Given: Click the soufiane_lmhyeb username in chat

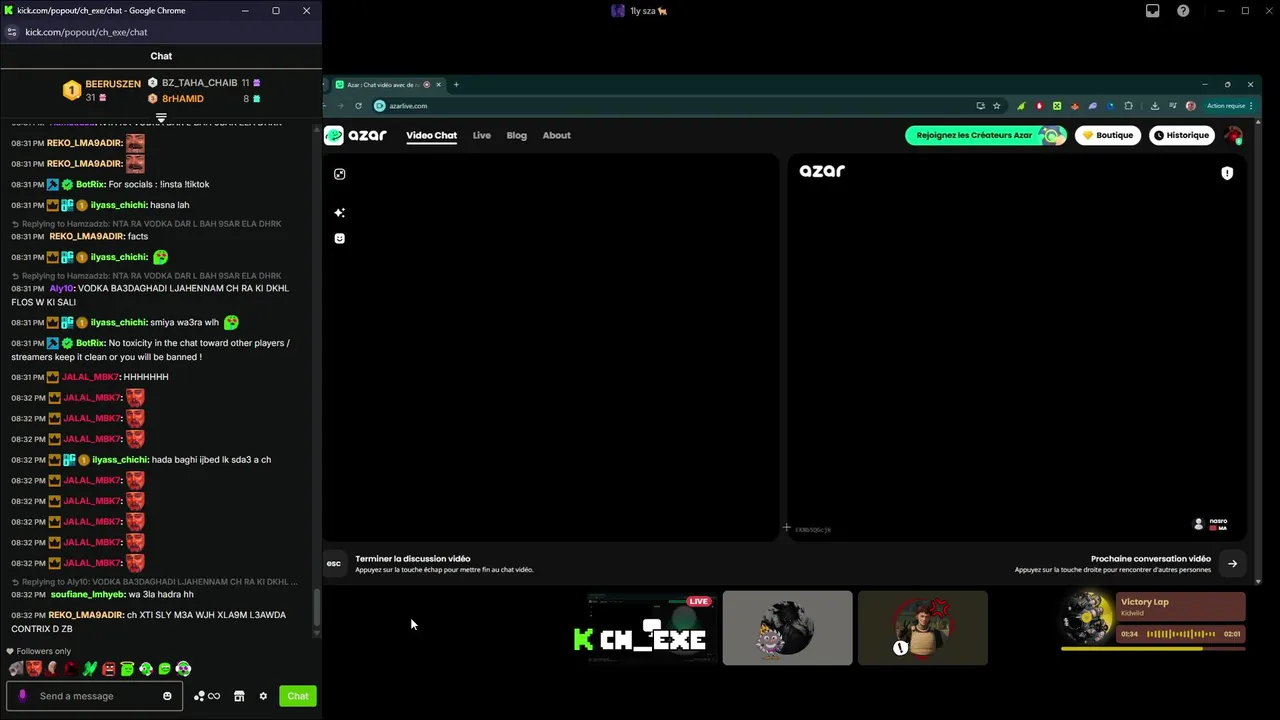Looking at the screenshot, I should coord(87,595).
